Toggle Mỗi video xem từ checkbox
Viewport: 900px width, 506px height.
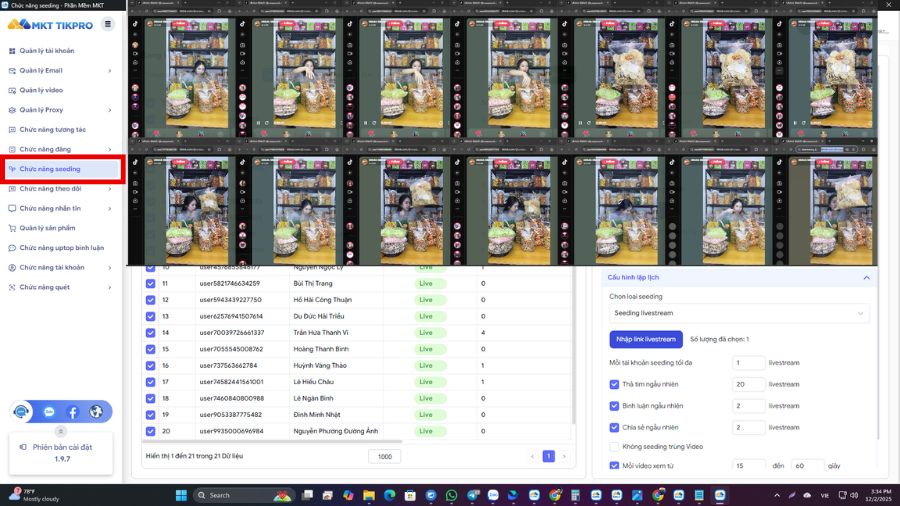coord(614,466)
